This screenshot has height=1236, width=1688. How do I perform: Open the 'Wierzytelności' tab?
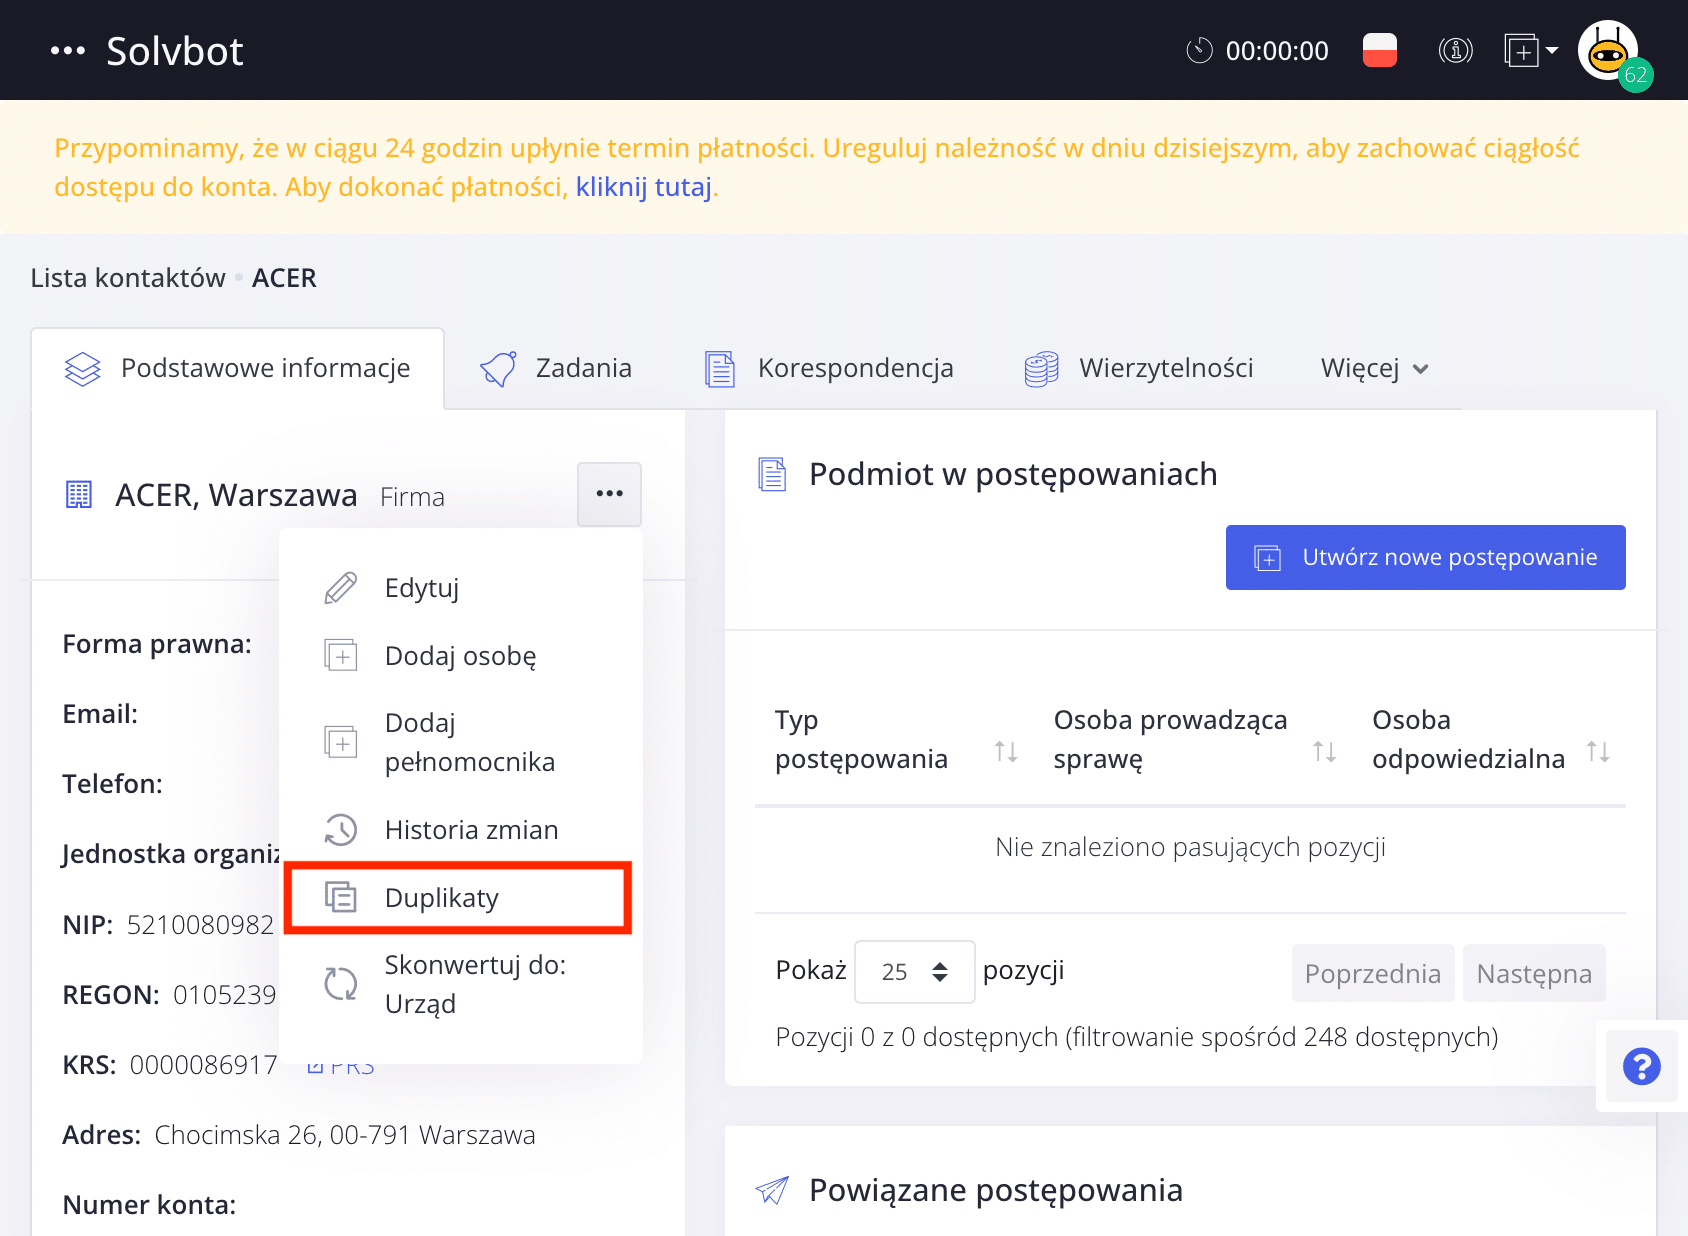point(1139,368)
